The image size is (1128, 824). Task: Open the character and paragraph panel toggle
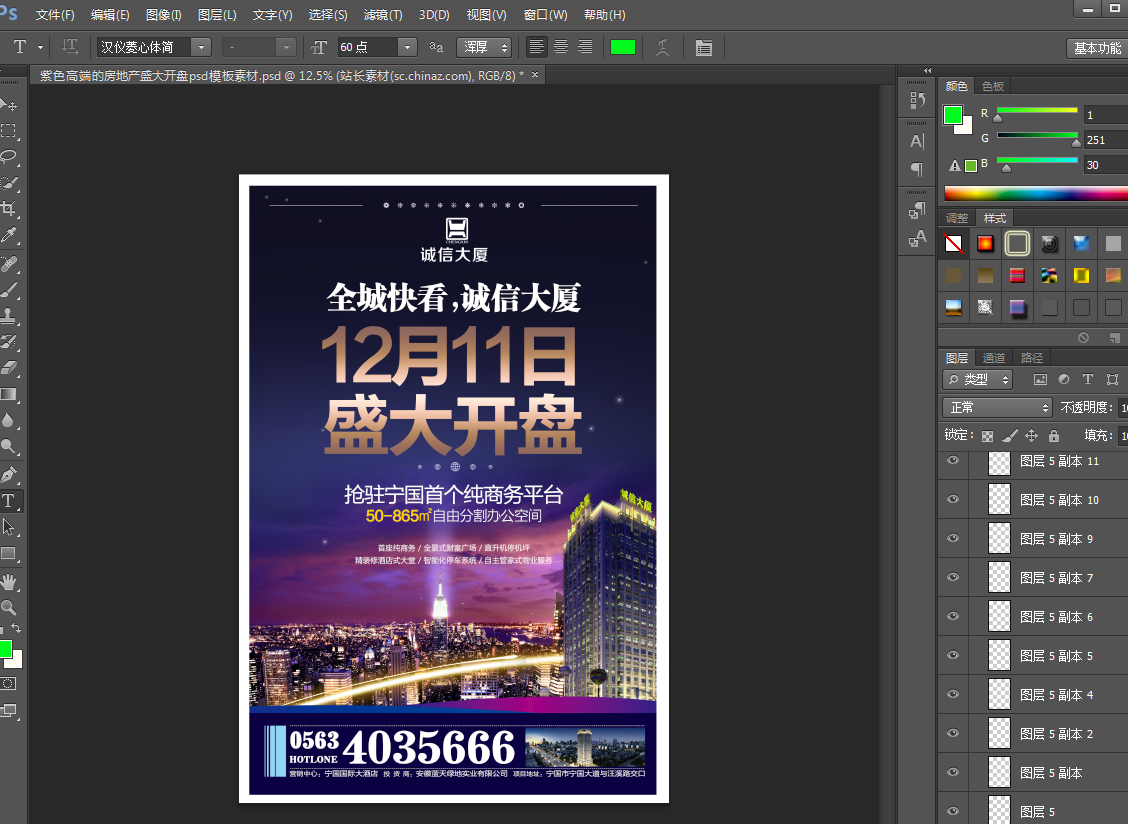[704, 47]
